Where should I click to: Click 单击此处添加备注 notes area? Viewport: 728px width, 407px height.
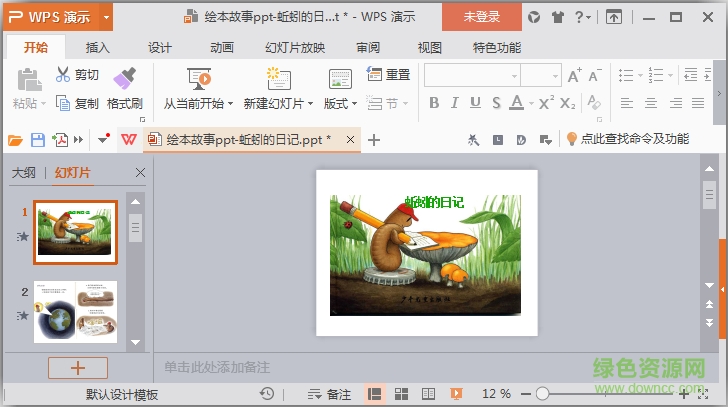click(217, 368)
